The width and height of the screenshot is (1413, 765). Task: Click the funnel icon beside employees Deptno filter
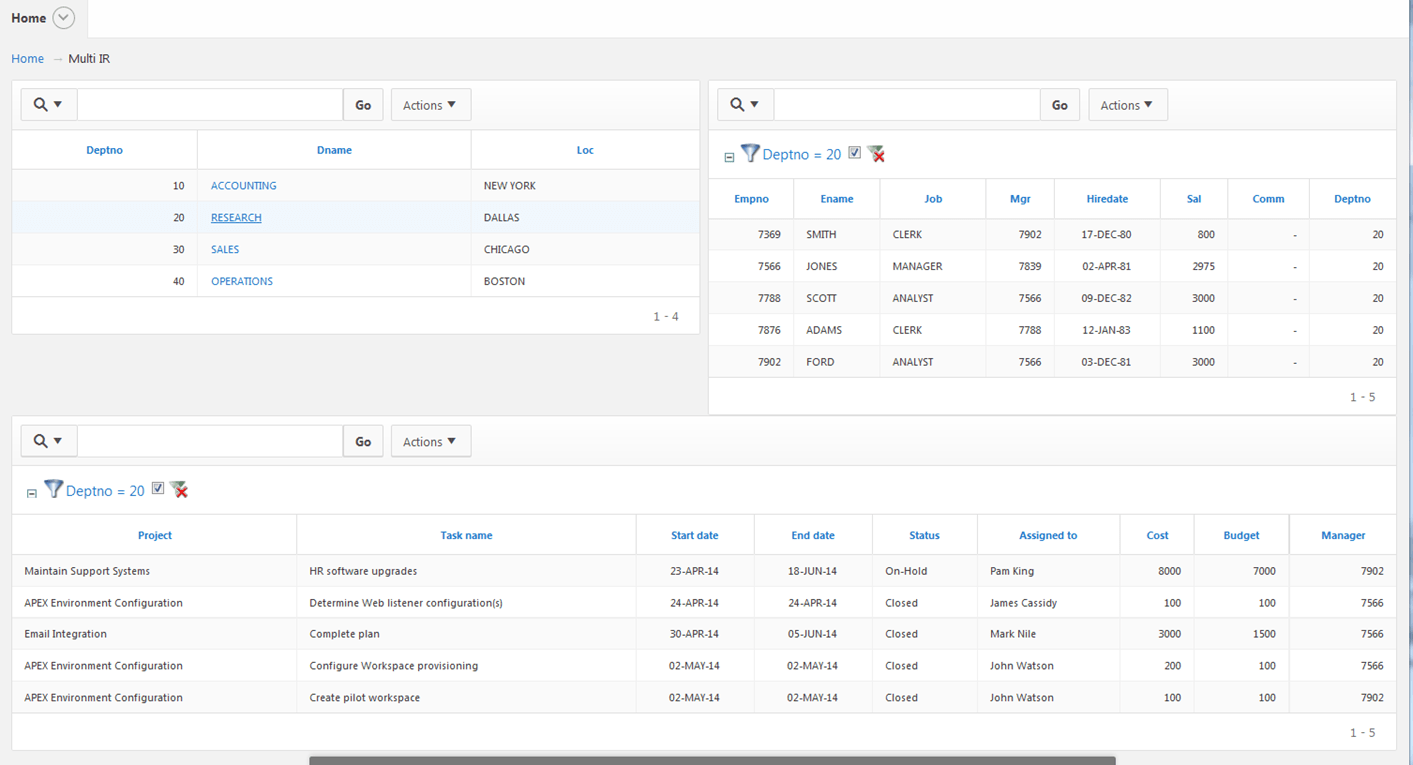(750, 154)
